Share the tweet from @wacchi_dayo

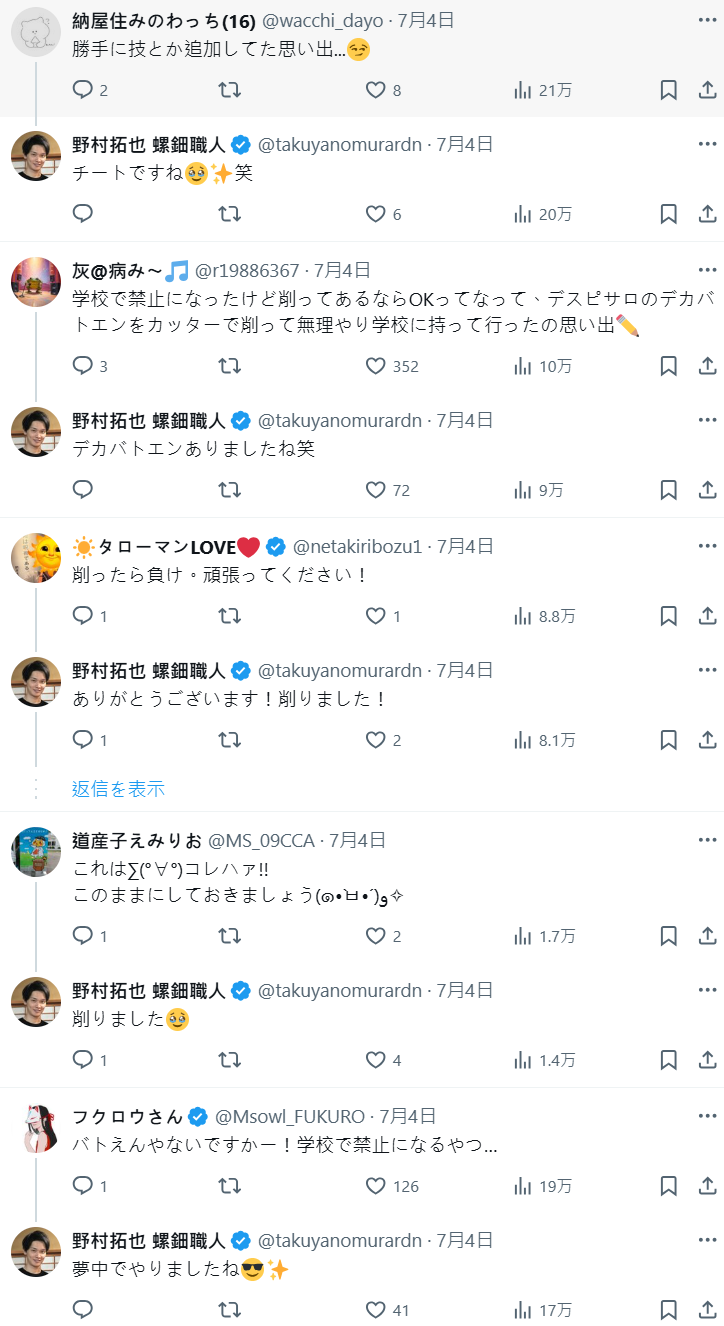[x=706, y=90]
